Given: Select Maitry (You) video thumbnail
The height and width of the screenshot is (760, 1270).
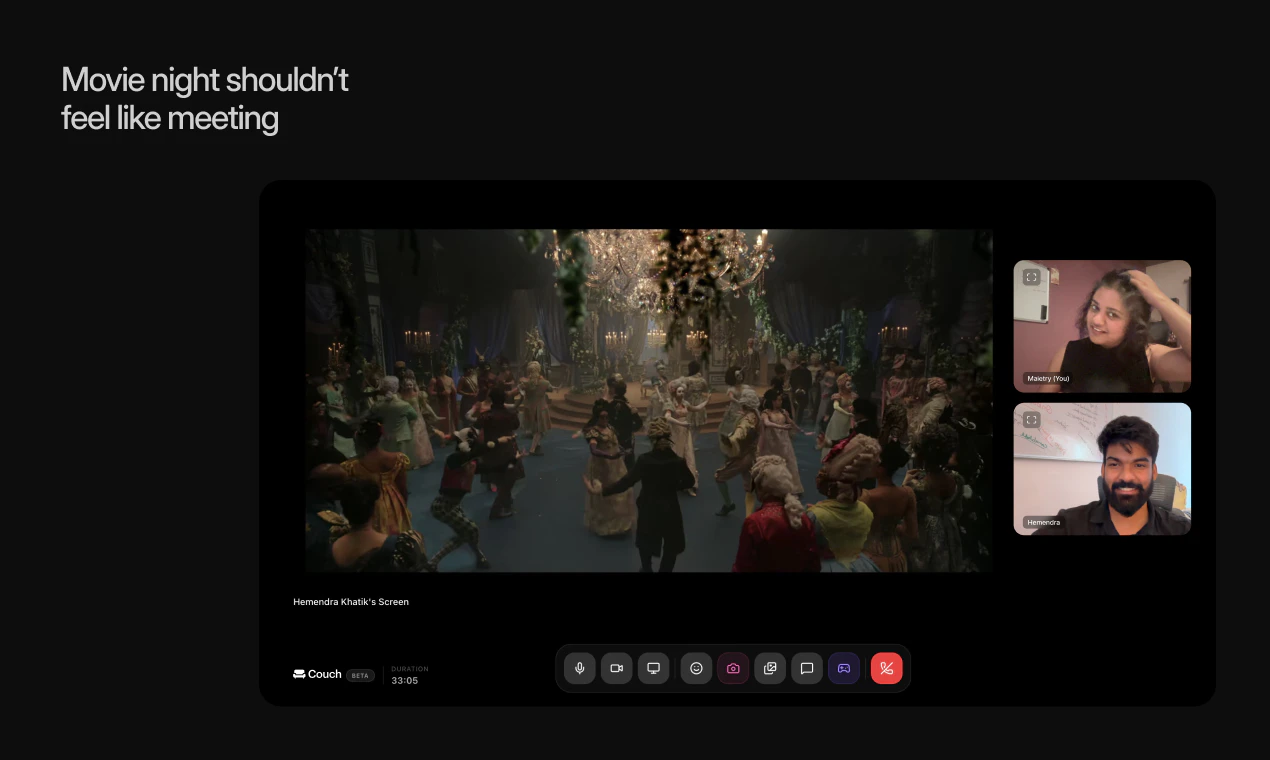Looking at the screenshot, I should click(1102, 326).
